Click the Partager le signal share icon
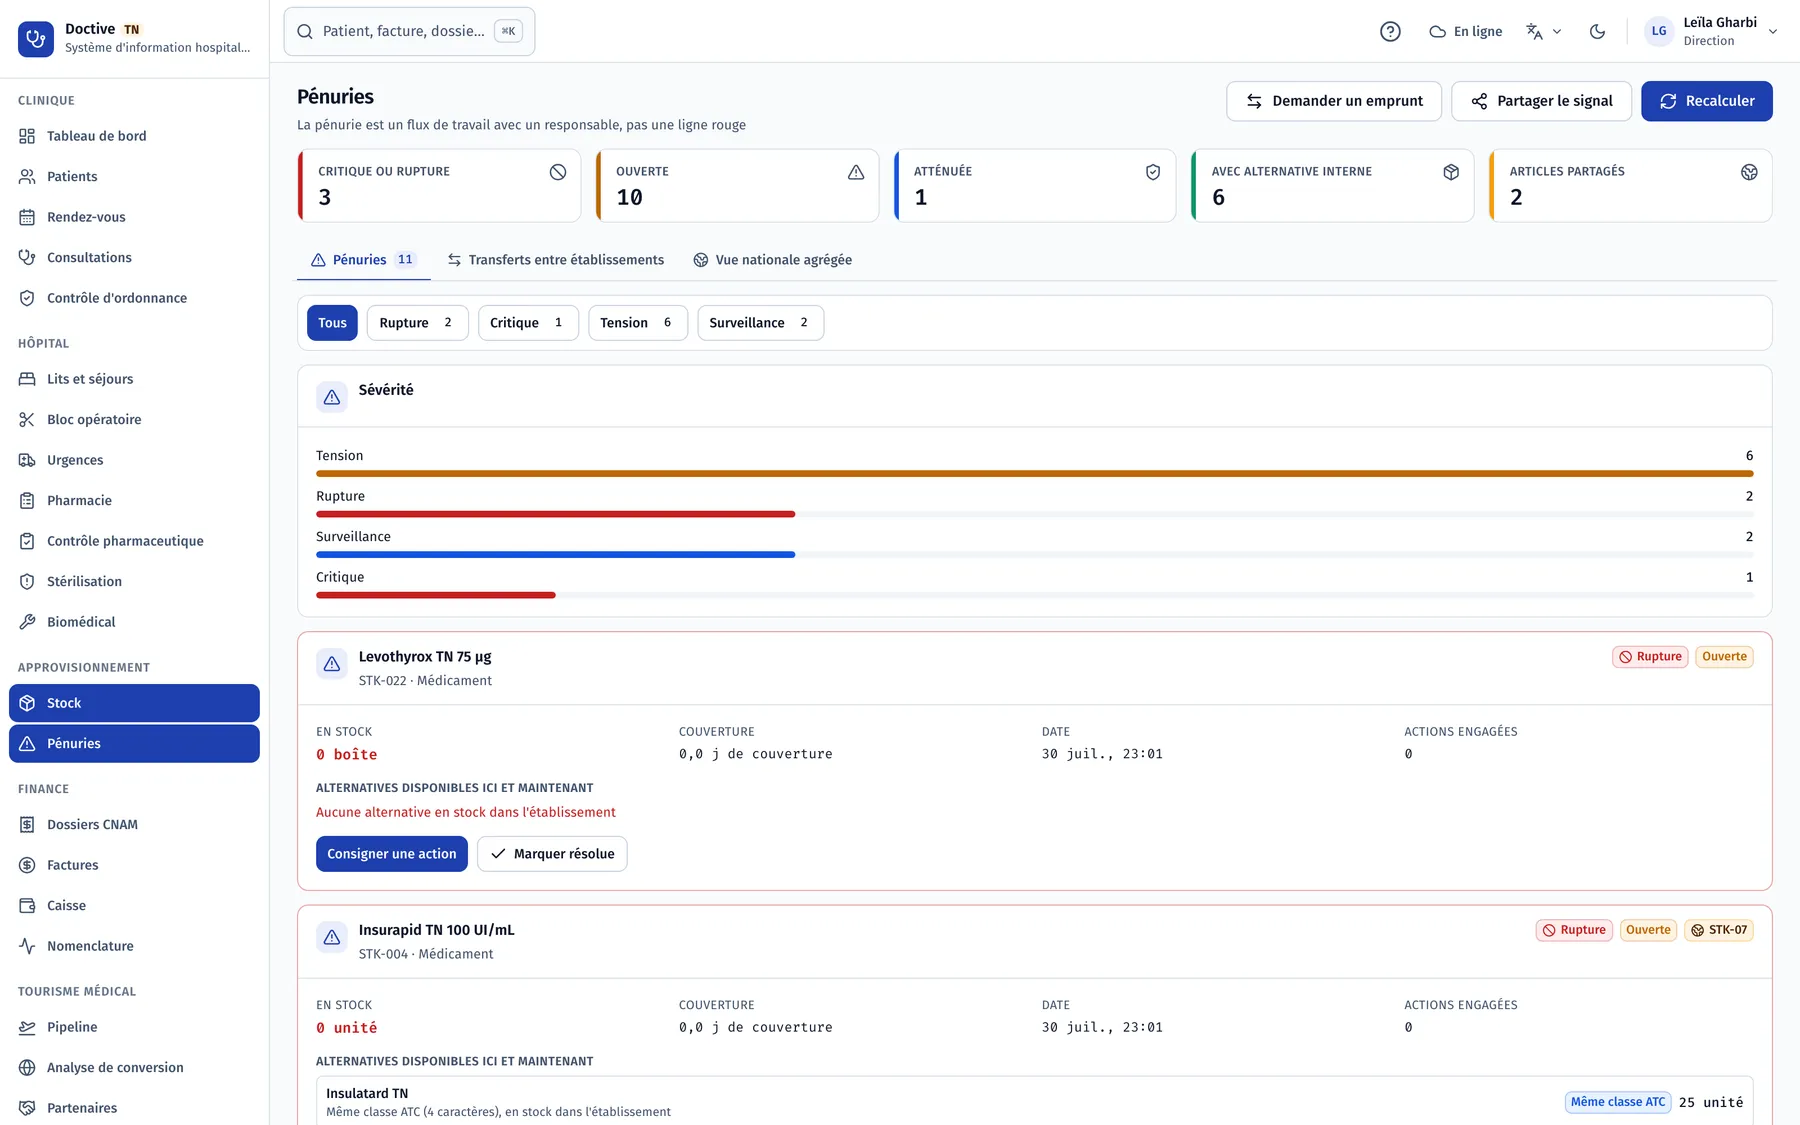The width and height of the screenshot is (1800, 1125). [x=1479, y=101]
